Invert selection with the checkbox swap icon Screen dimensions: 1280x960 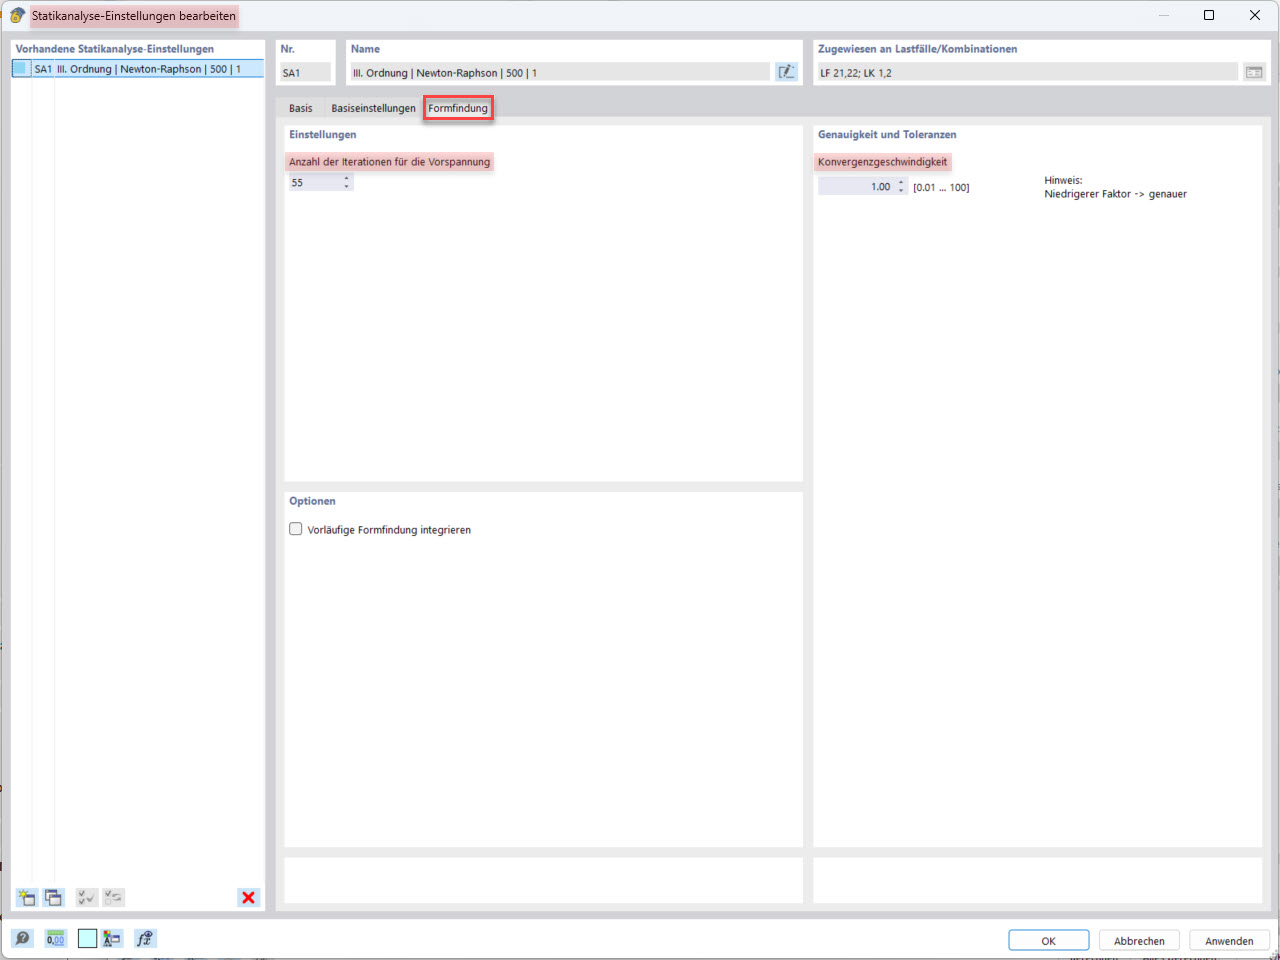113,897
